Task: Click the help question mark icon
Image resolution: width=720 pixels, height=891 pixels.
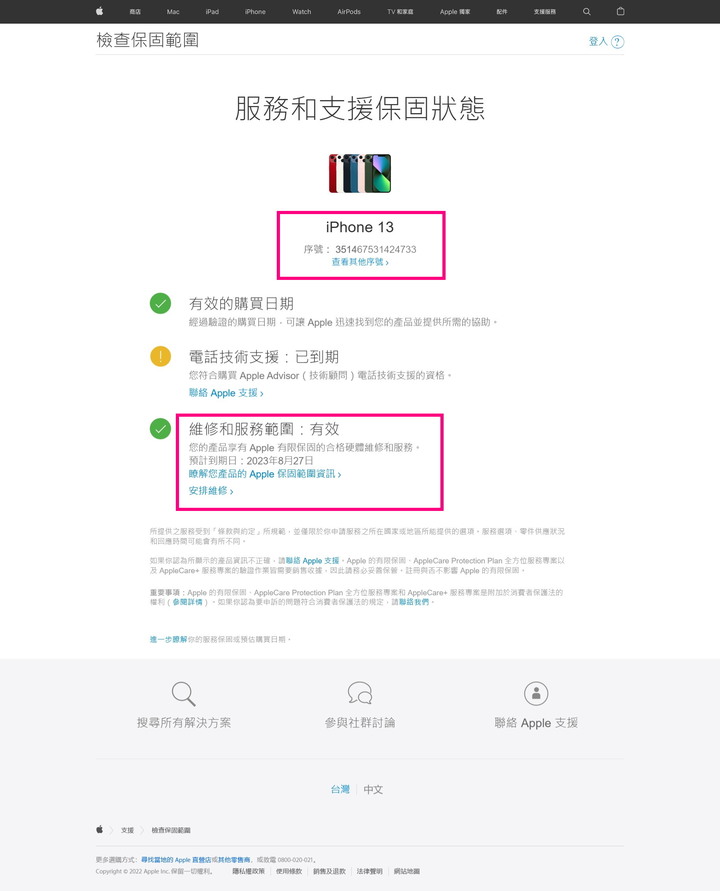Action: 617,41
